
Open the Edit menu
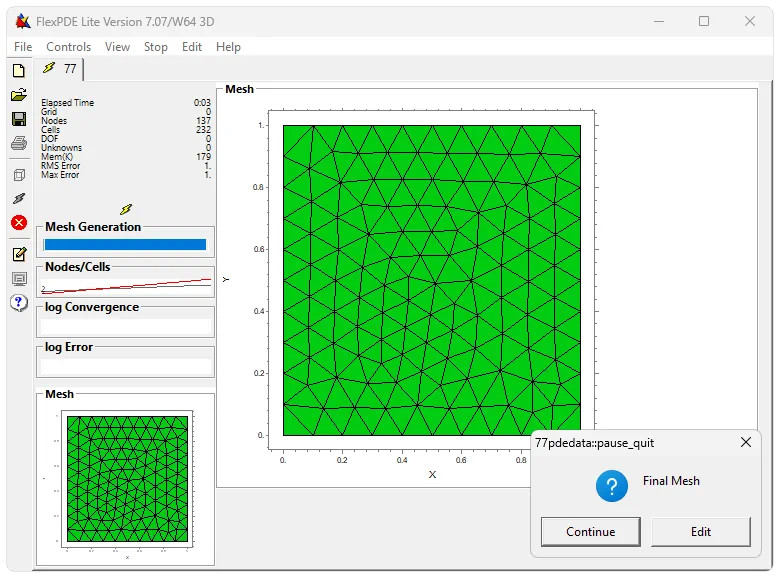pos(192,47)
